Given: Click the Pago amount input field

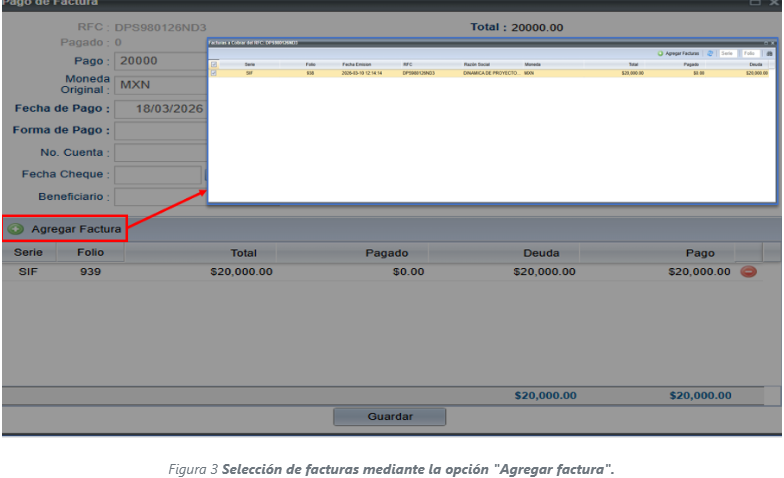Looking at the screenshot, I should (160, 61).
